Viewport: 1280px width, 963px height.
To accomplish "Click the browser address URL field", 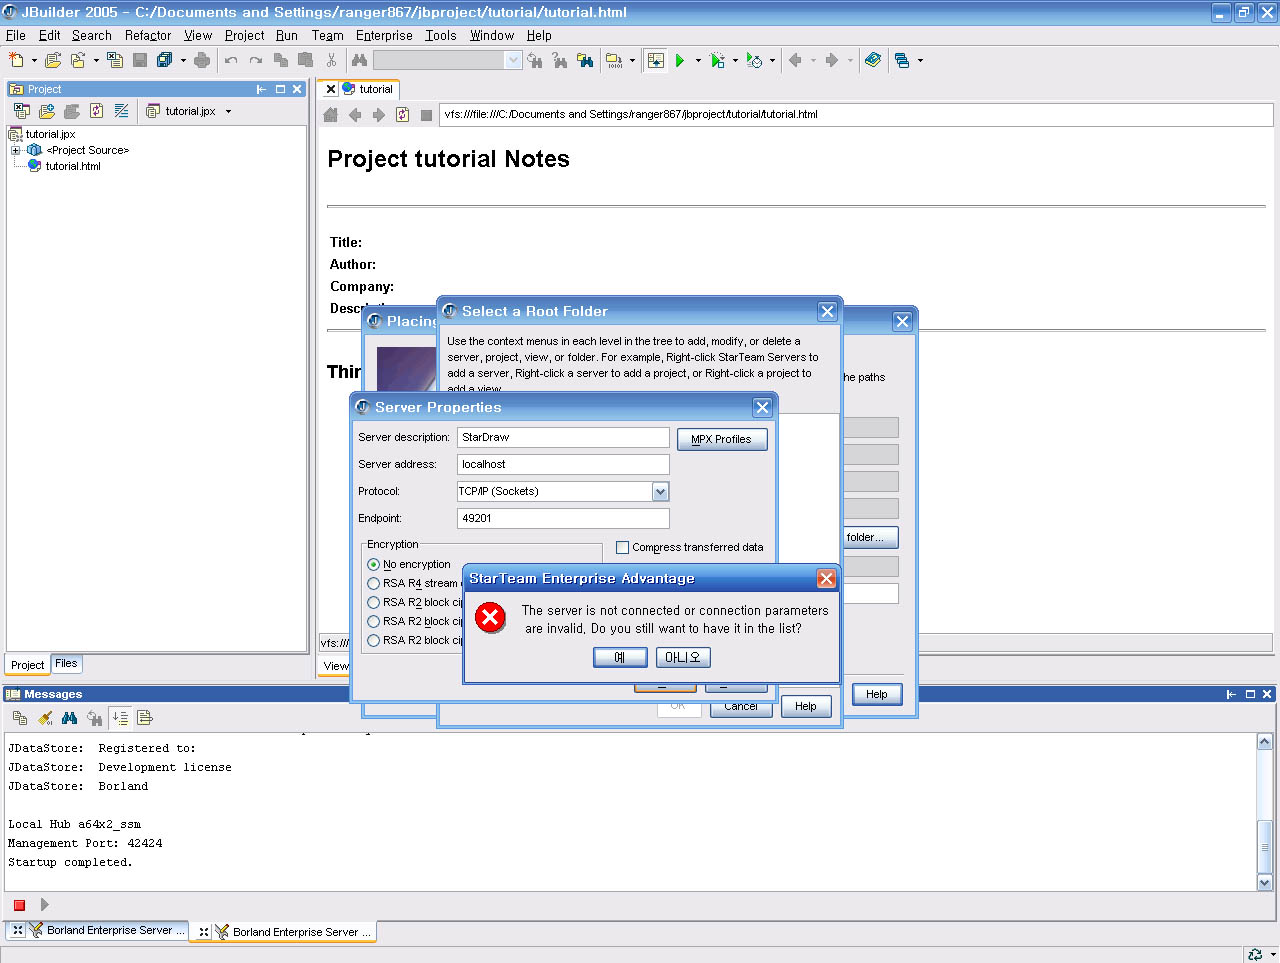I will 856,115.
